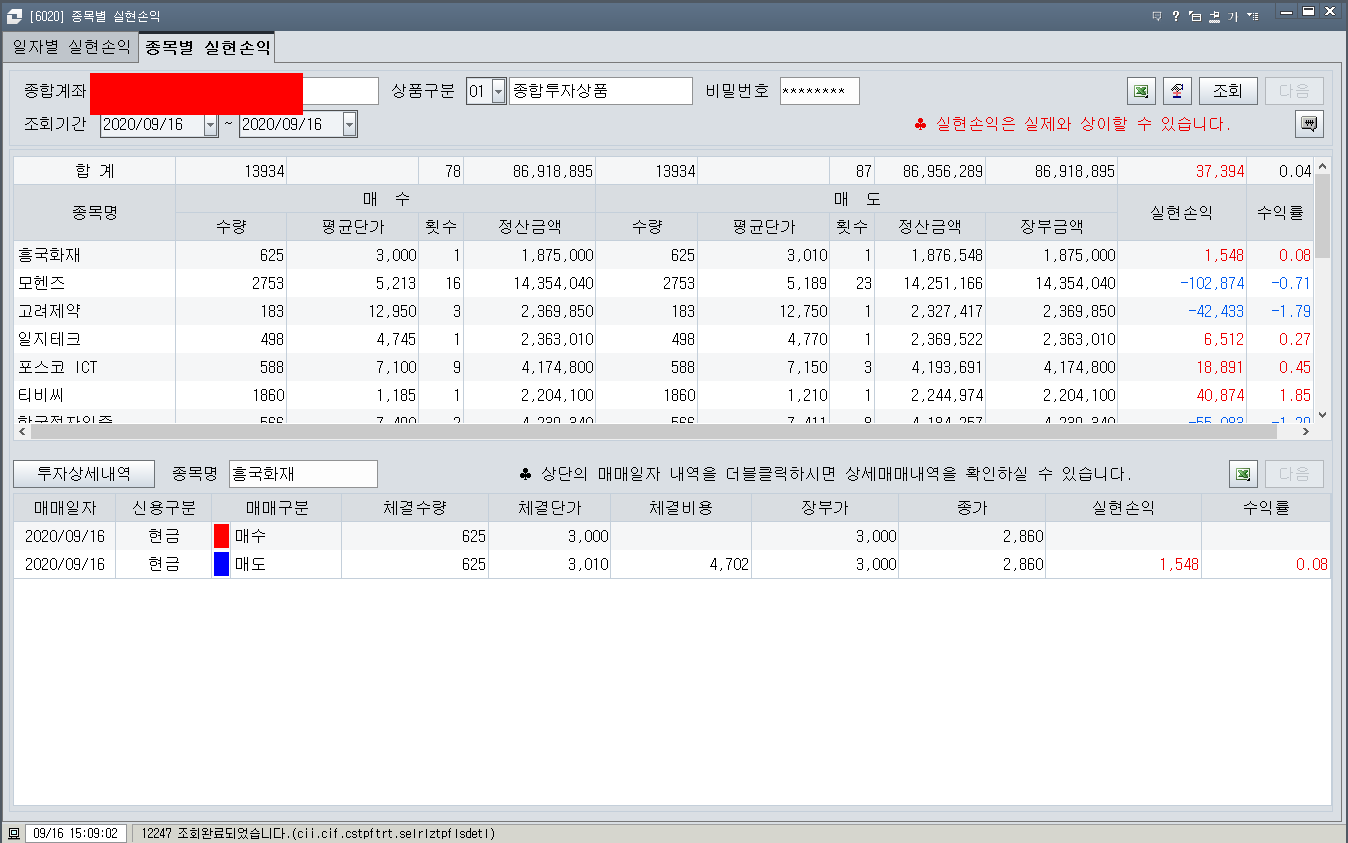Click the 40,874 profit value
The height and width of the screenshot is (843, 1348).
[1220, 395]
